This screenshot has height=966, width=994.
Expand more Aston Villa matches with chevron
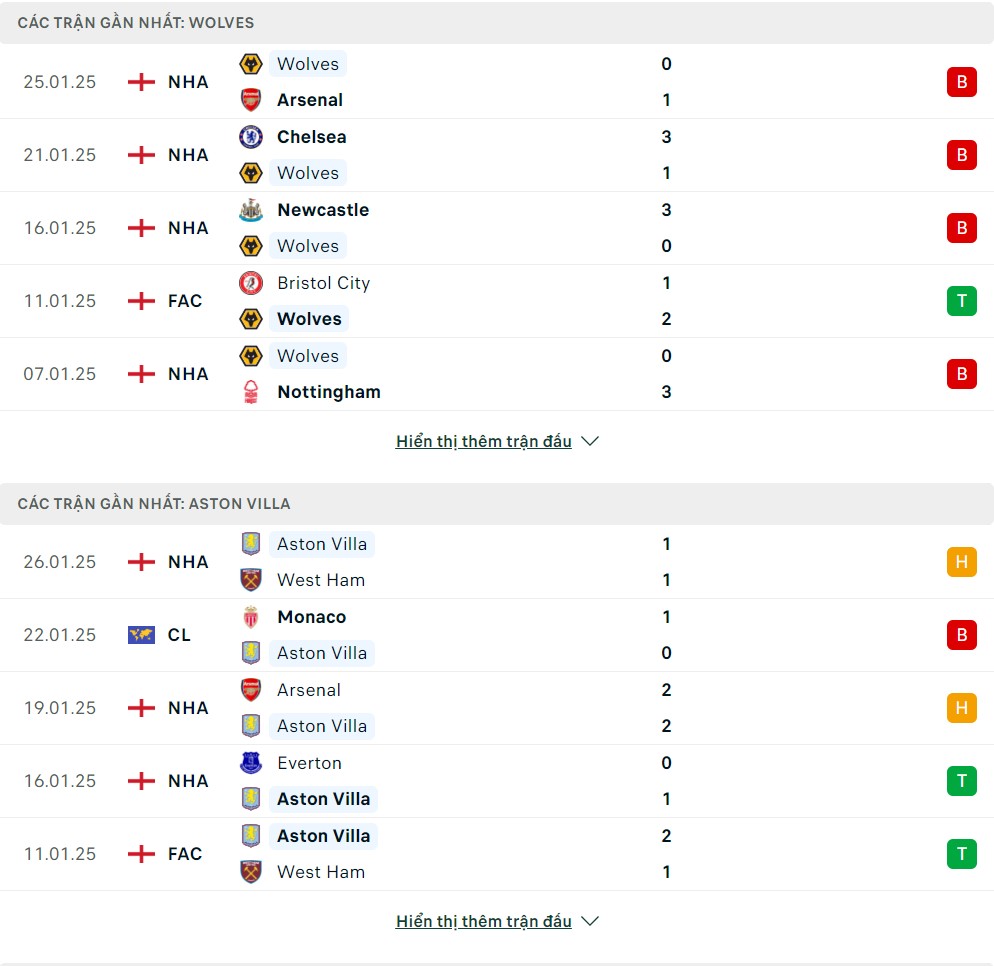click(590, 921)
